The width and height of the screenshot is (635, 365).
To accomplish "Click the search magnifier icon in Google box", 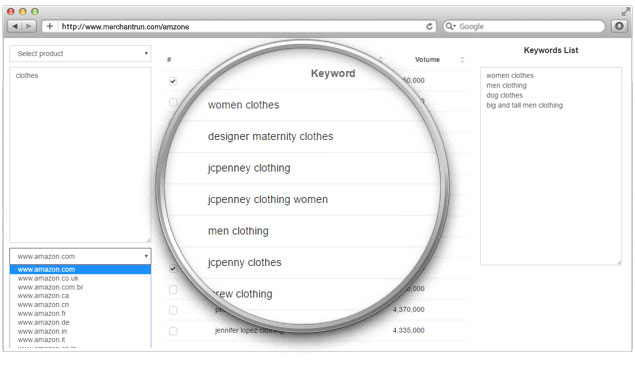I will tap(450, 26).
